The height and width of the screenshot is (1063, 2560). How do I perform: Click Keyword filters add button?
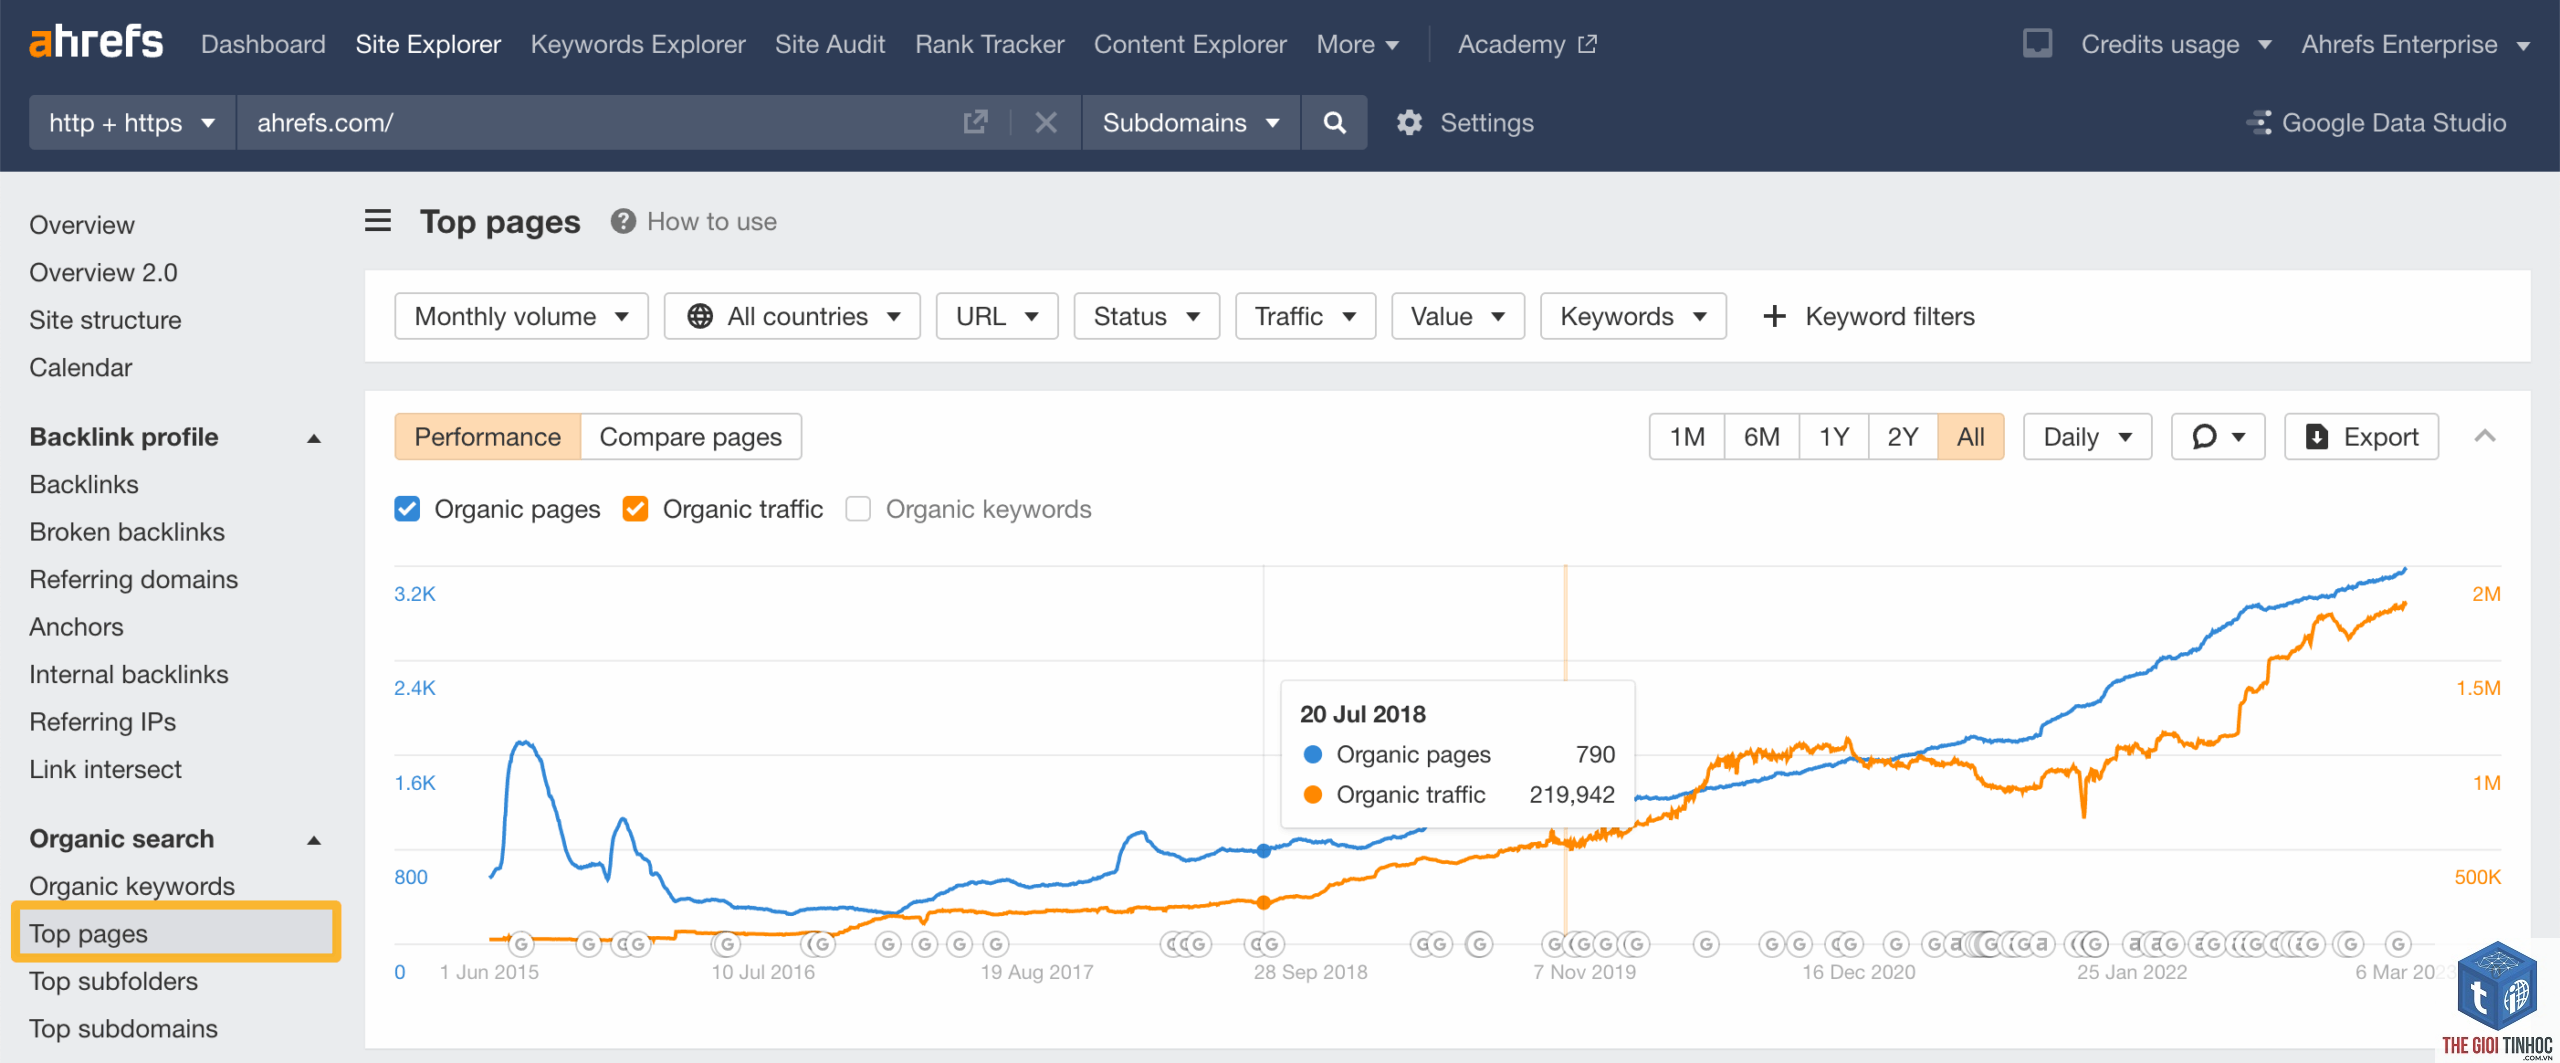click(1868, 316)
